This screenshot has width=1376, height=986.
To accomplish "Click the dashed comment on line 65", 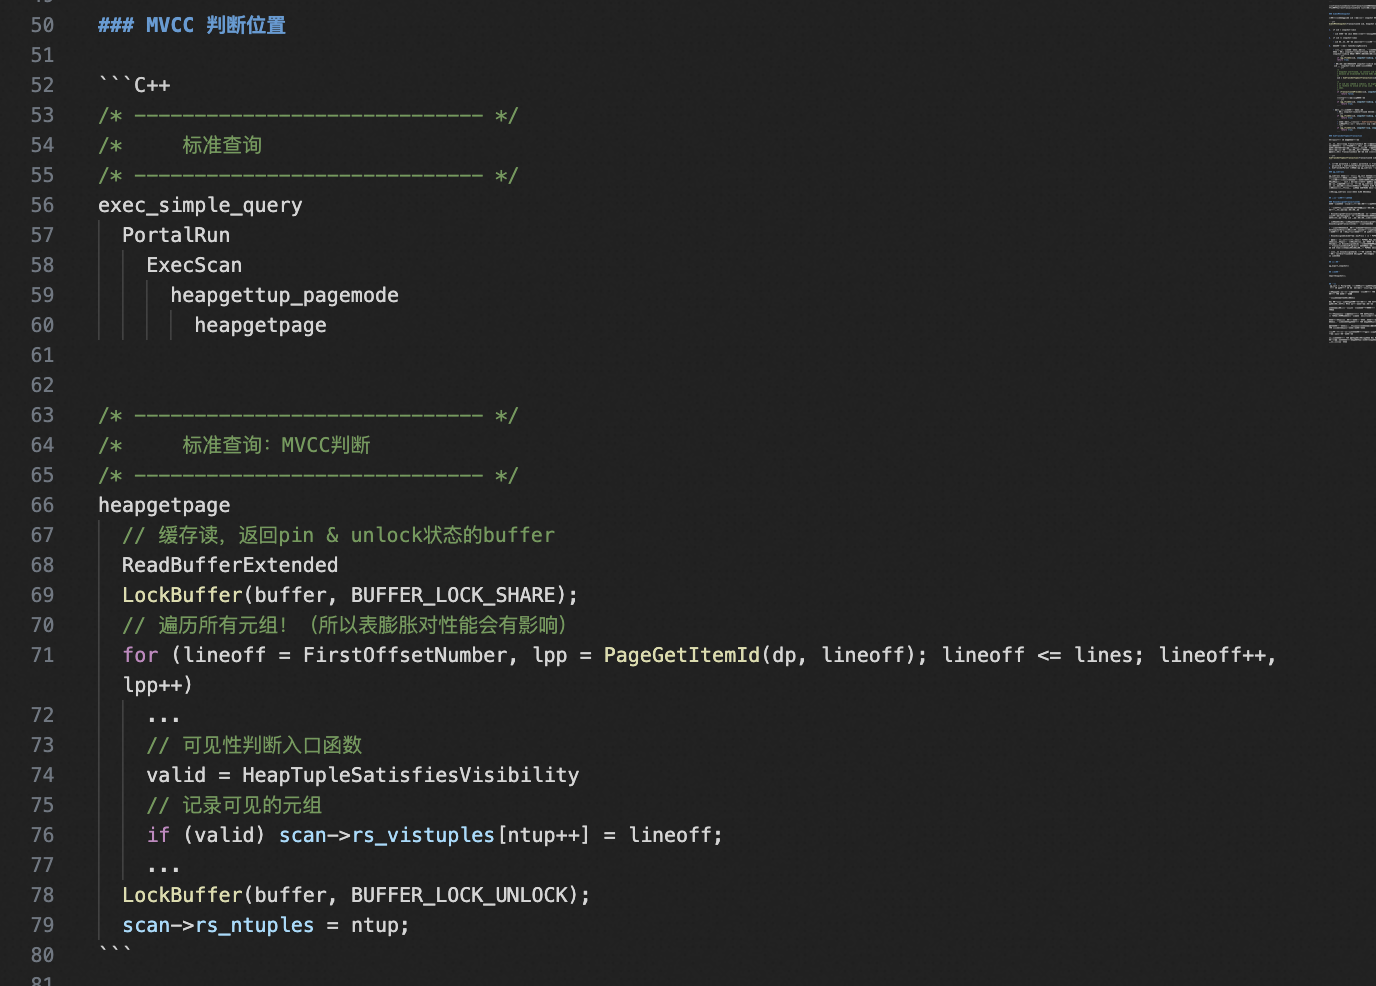I will coord(308,475).
